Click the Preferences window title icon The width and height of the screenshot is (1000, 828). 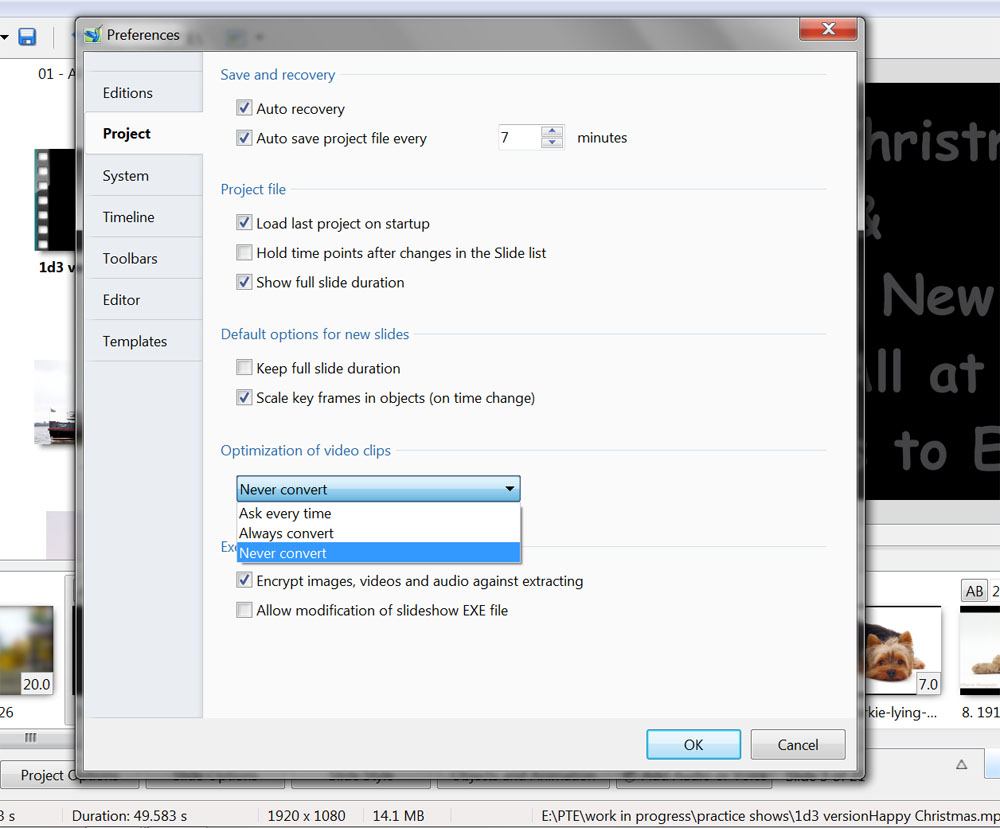point(93,35)
